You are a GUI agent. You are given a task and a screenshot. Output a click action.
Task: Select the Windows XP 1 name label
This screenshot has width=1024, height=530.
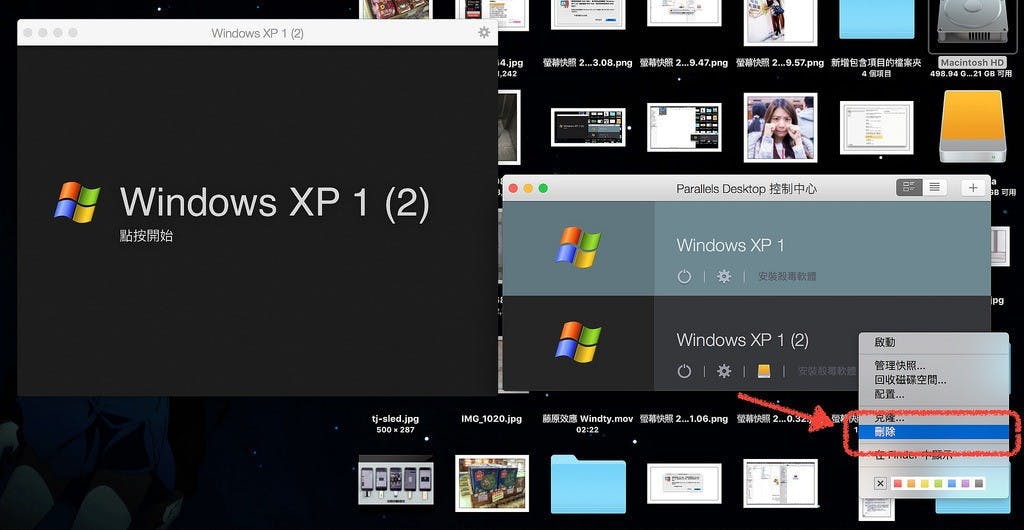pos(730,245)
